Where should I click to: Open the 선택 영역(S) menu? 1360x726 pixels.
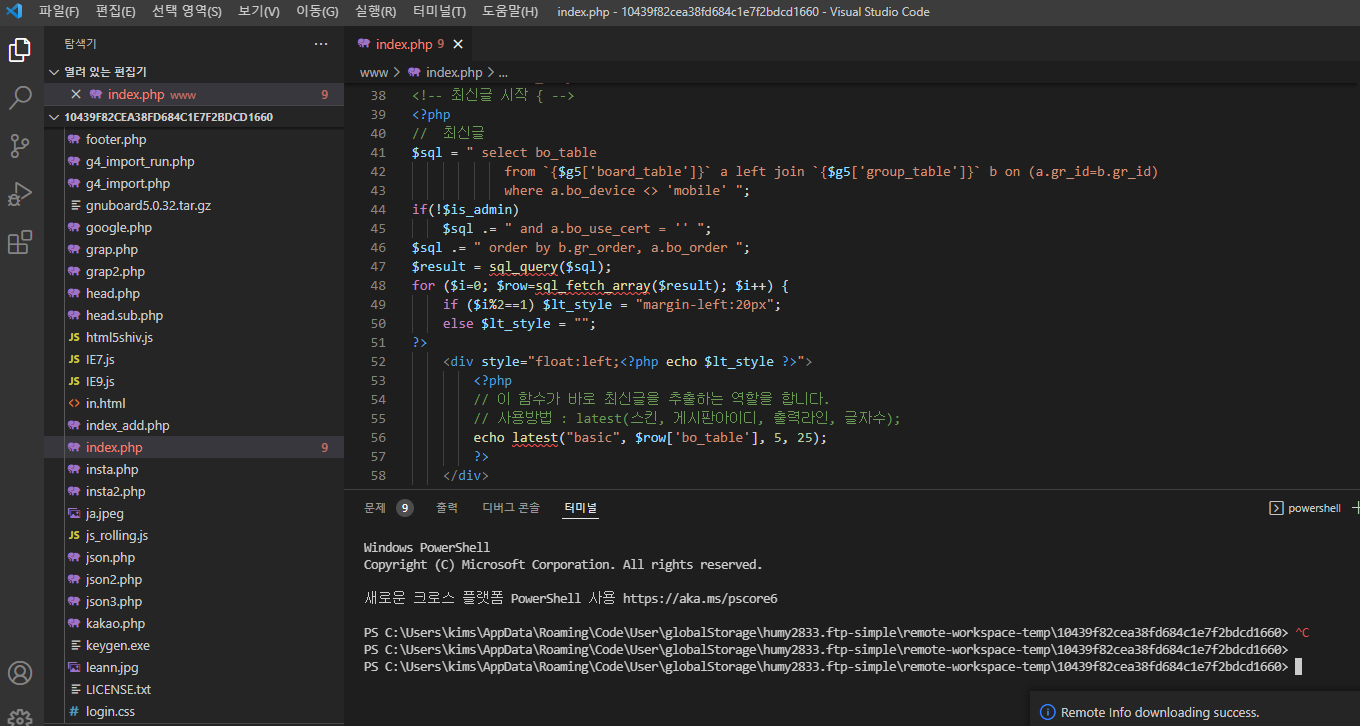pos(187,12)
